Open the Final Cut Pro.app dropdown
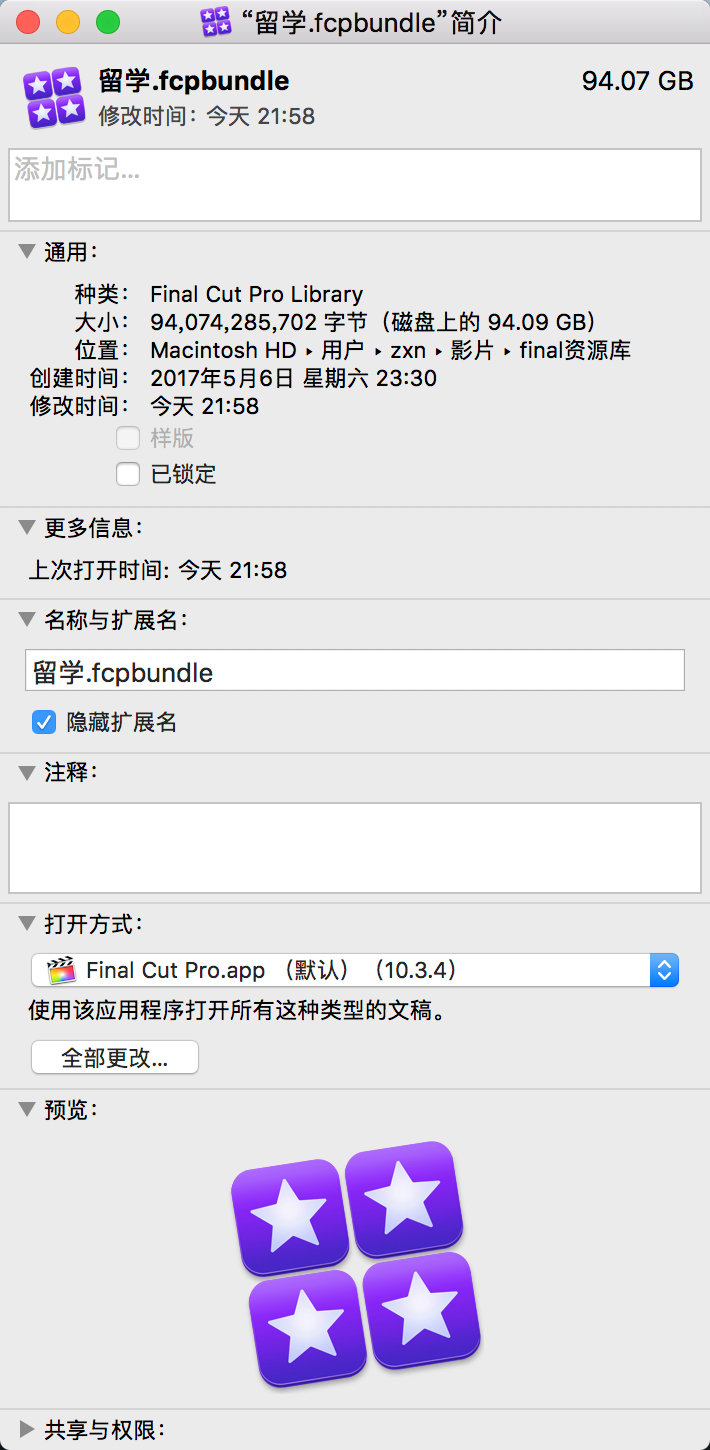The width and height of the screenshot is (710, 1450). tap(355, 970)
